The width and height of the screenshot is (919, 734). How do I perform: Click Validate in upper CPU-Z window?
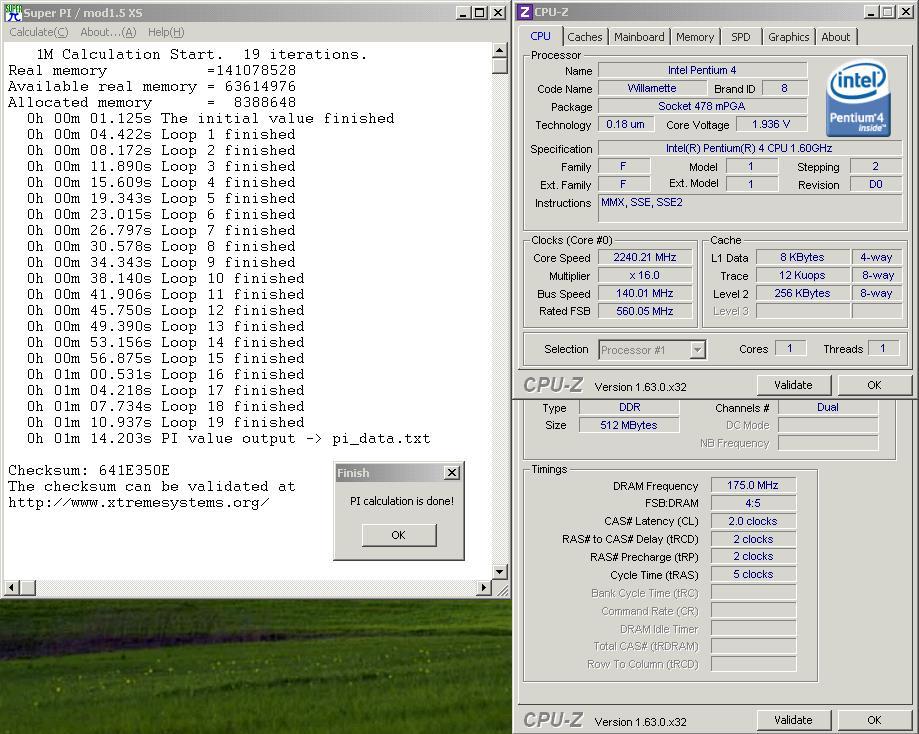(x=793, y=385)
